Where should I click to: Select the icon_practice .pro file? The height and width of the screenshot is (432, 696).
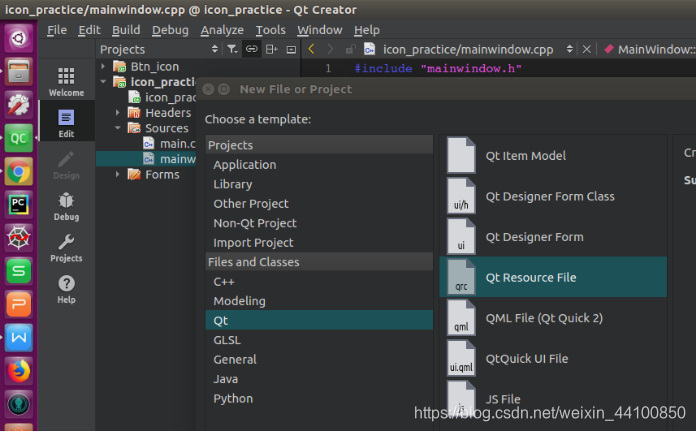tap(162, 97)
